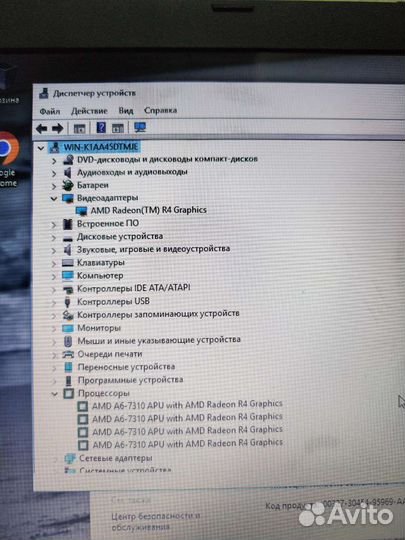The height and width of the screenshot is (540, 405).
Task: Expand the Встроенное ПО category
Action: [54, 225]
